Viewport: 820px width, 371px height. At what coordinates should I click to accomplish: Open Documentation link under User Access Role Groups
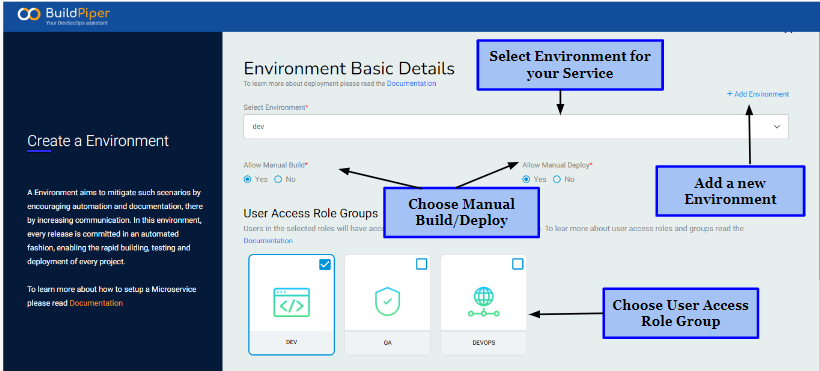[x=268, y=241]
